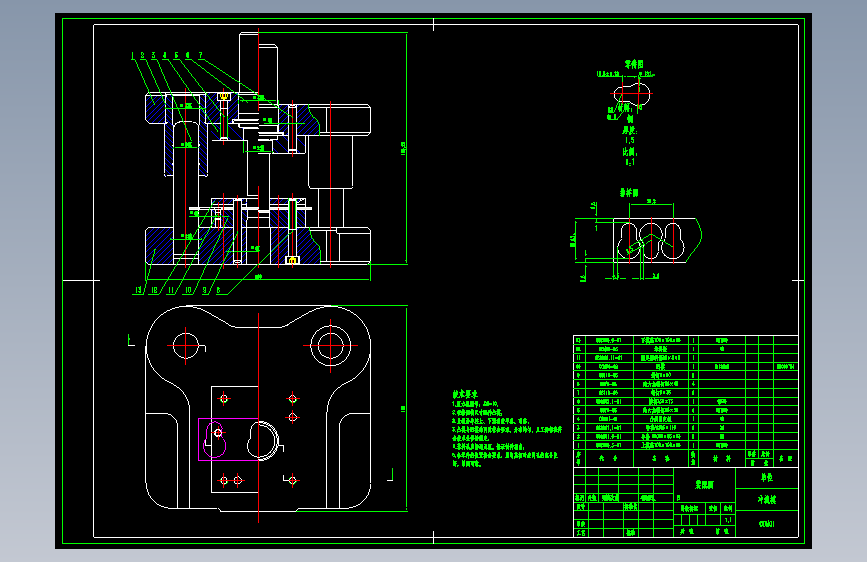Pick part balloon number 8

pos(218,290)
